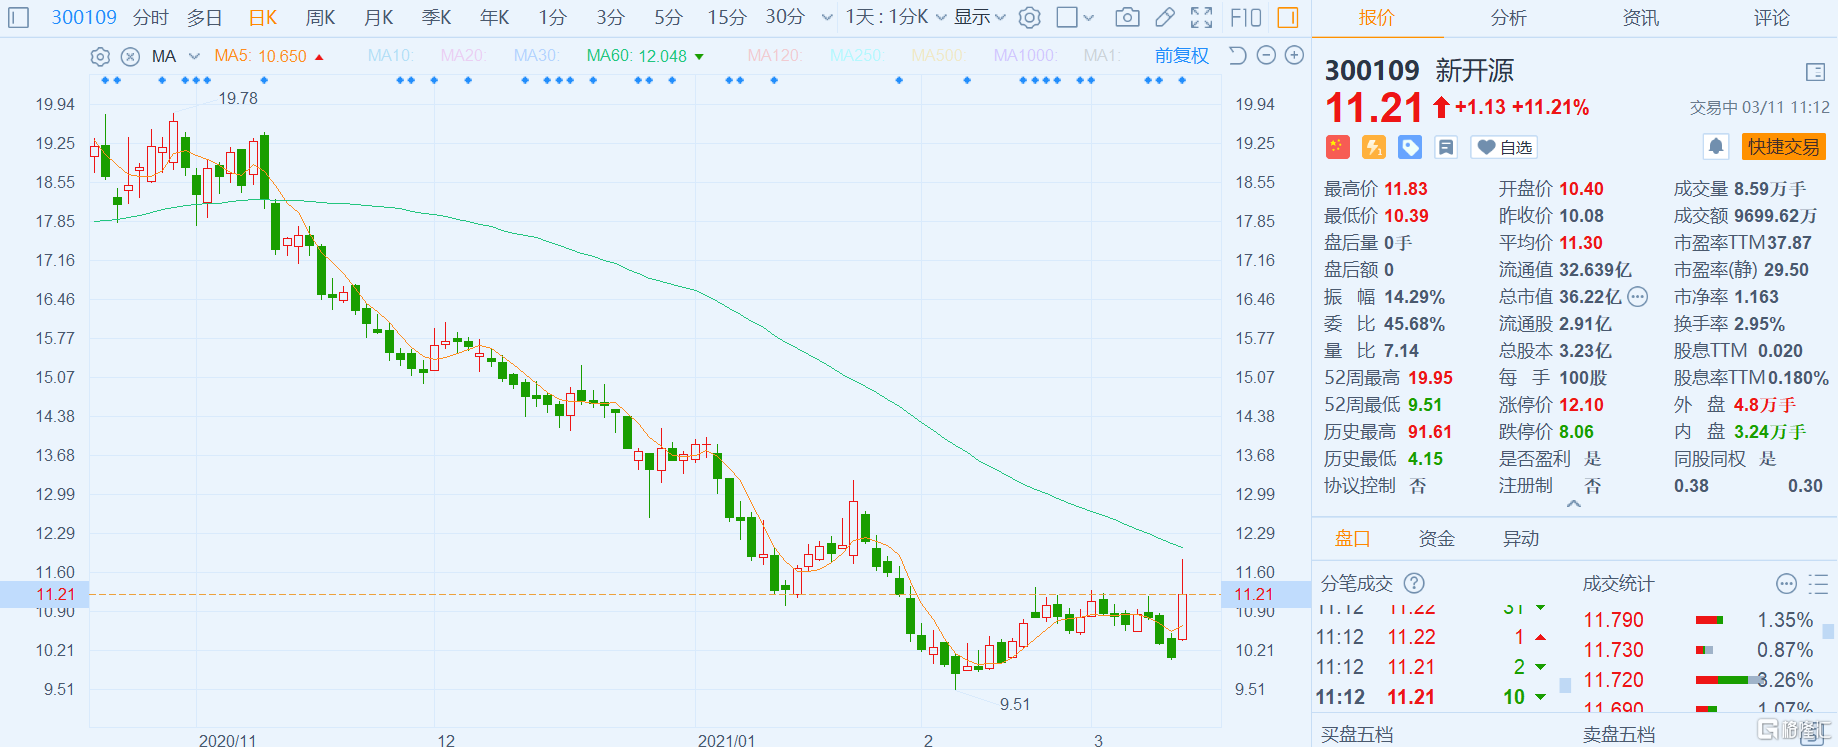Open the 分笔成交 help question icon
Image resolution: width=1838 pixels, height=747 pixels.
pos(1414,583)
